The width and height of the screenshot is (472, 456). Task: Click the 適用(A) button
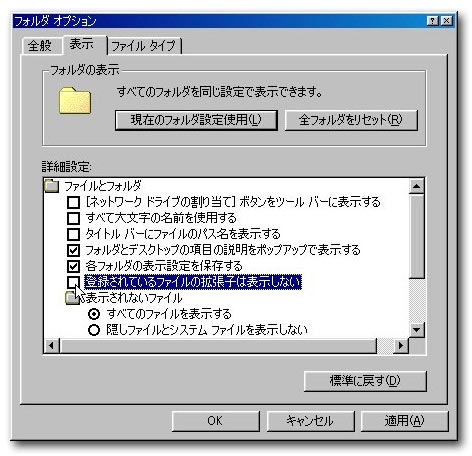[x=405, y=421]
